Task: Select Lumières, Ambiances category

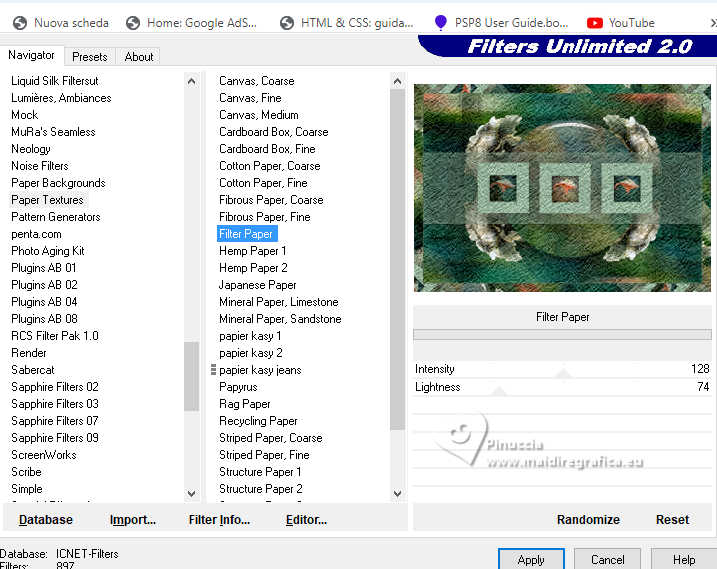Action: 61,98
